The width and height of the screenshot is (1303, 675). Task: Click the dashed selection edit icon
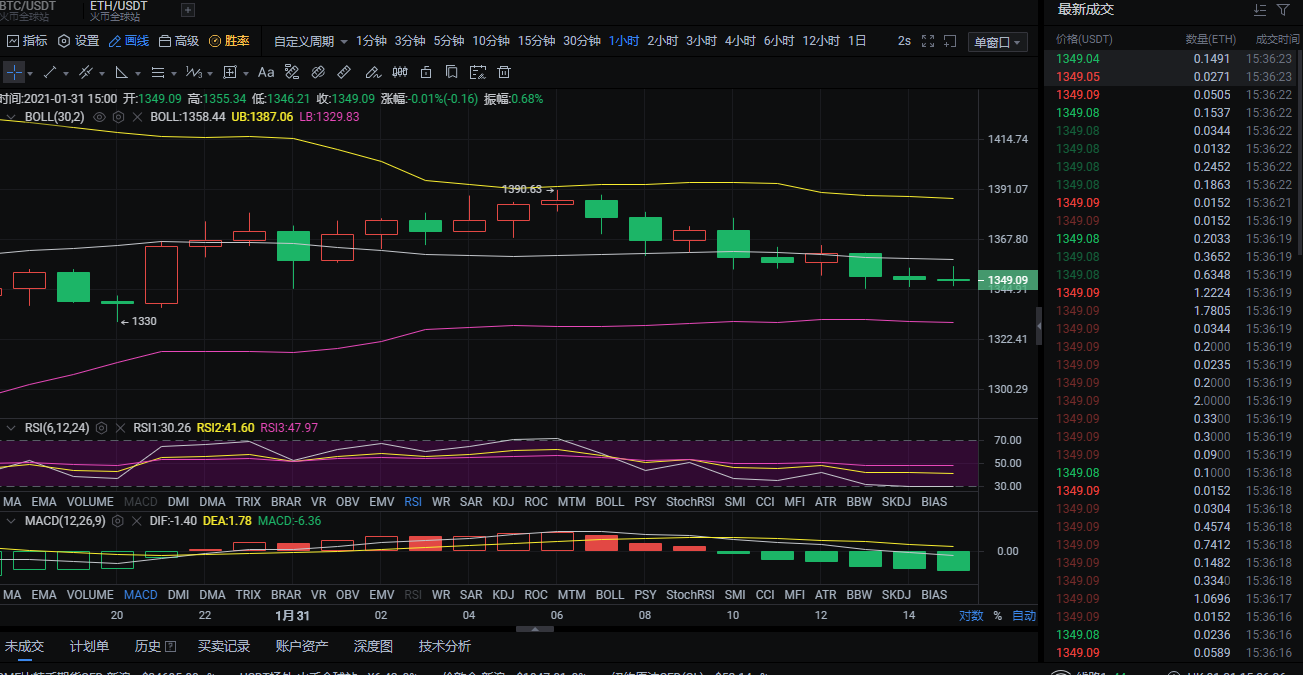click(478, 72)
